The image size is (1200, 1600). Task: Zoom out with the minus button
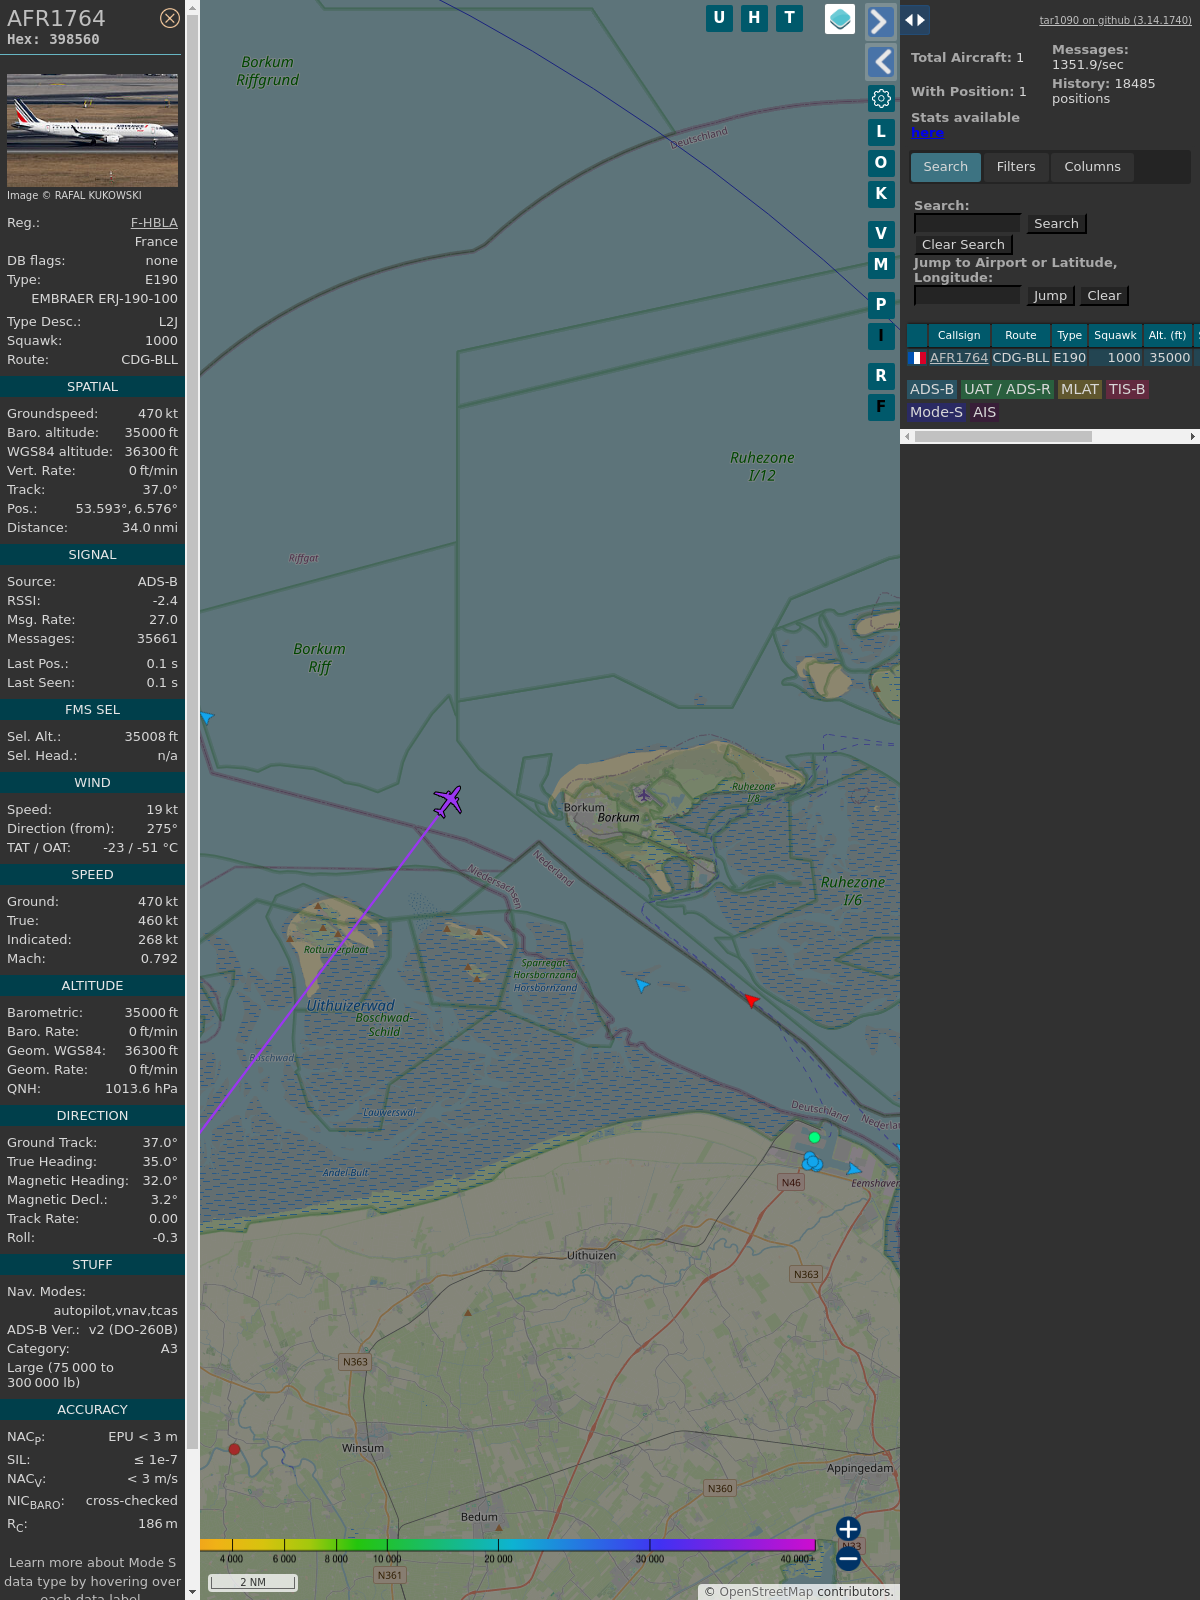pyautogui.click(x=848, y=1559)
